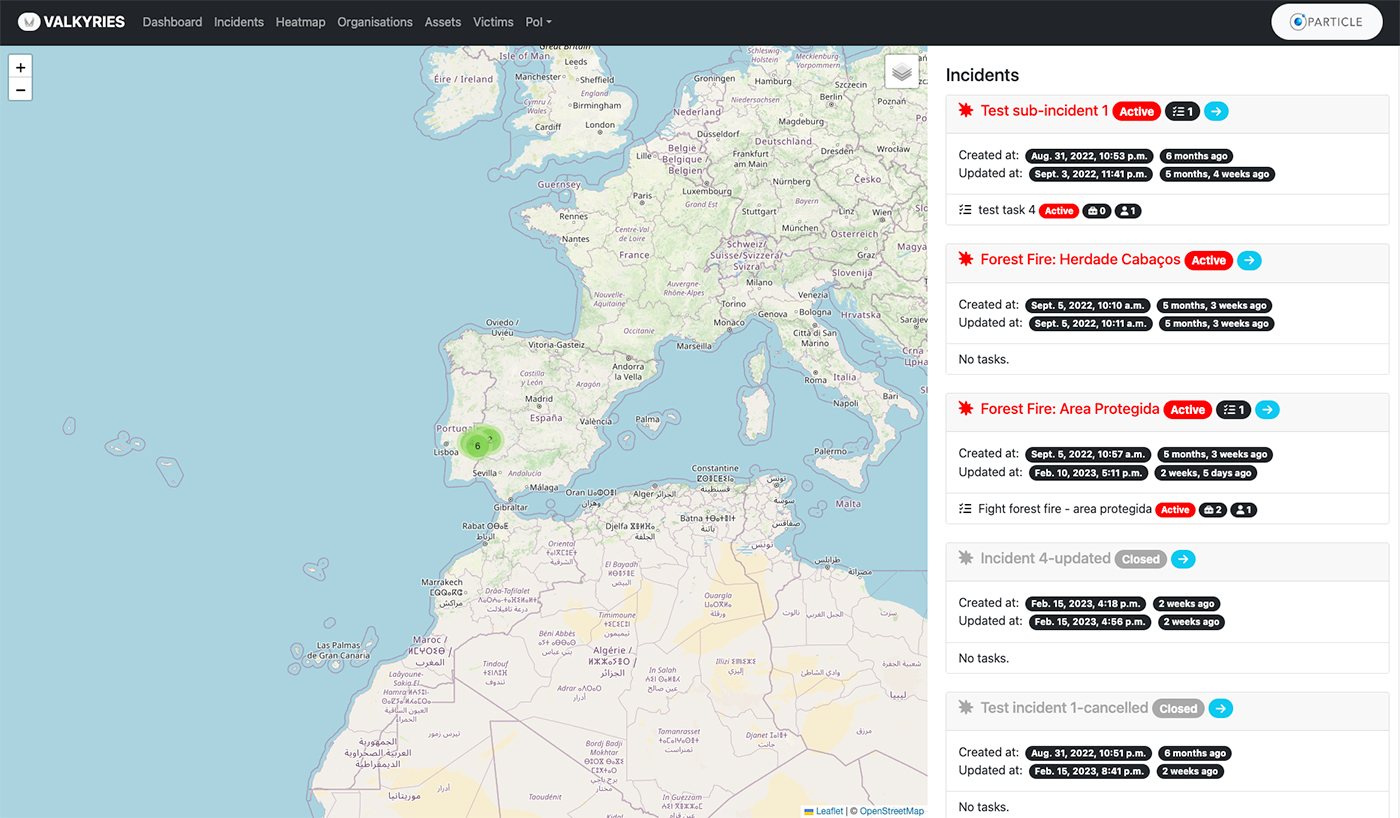
Task: Navigate to Organisations
Action: [x=375, y=22]
